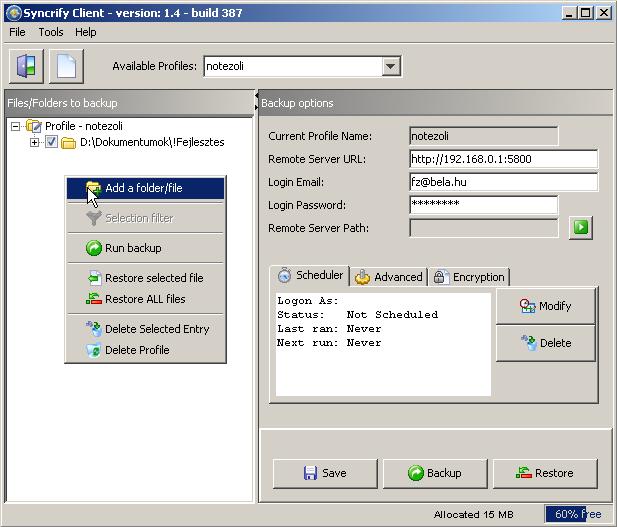Select the Profile - notezoli tree label
The height and width of the screenshot is (527, 617).
coord(83,126)
